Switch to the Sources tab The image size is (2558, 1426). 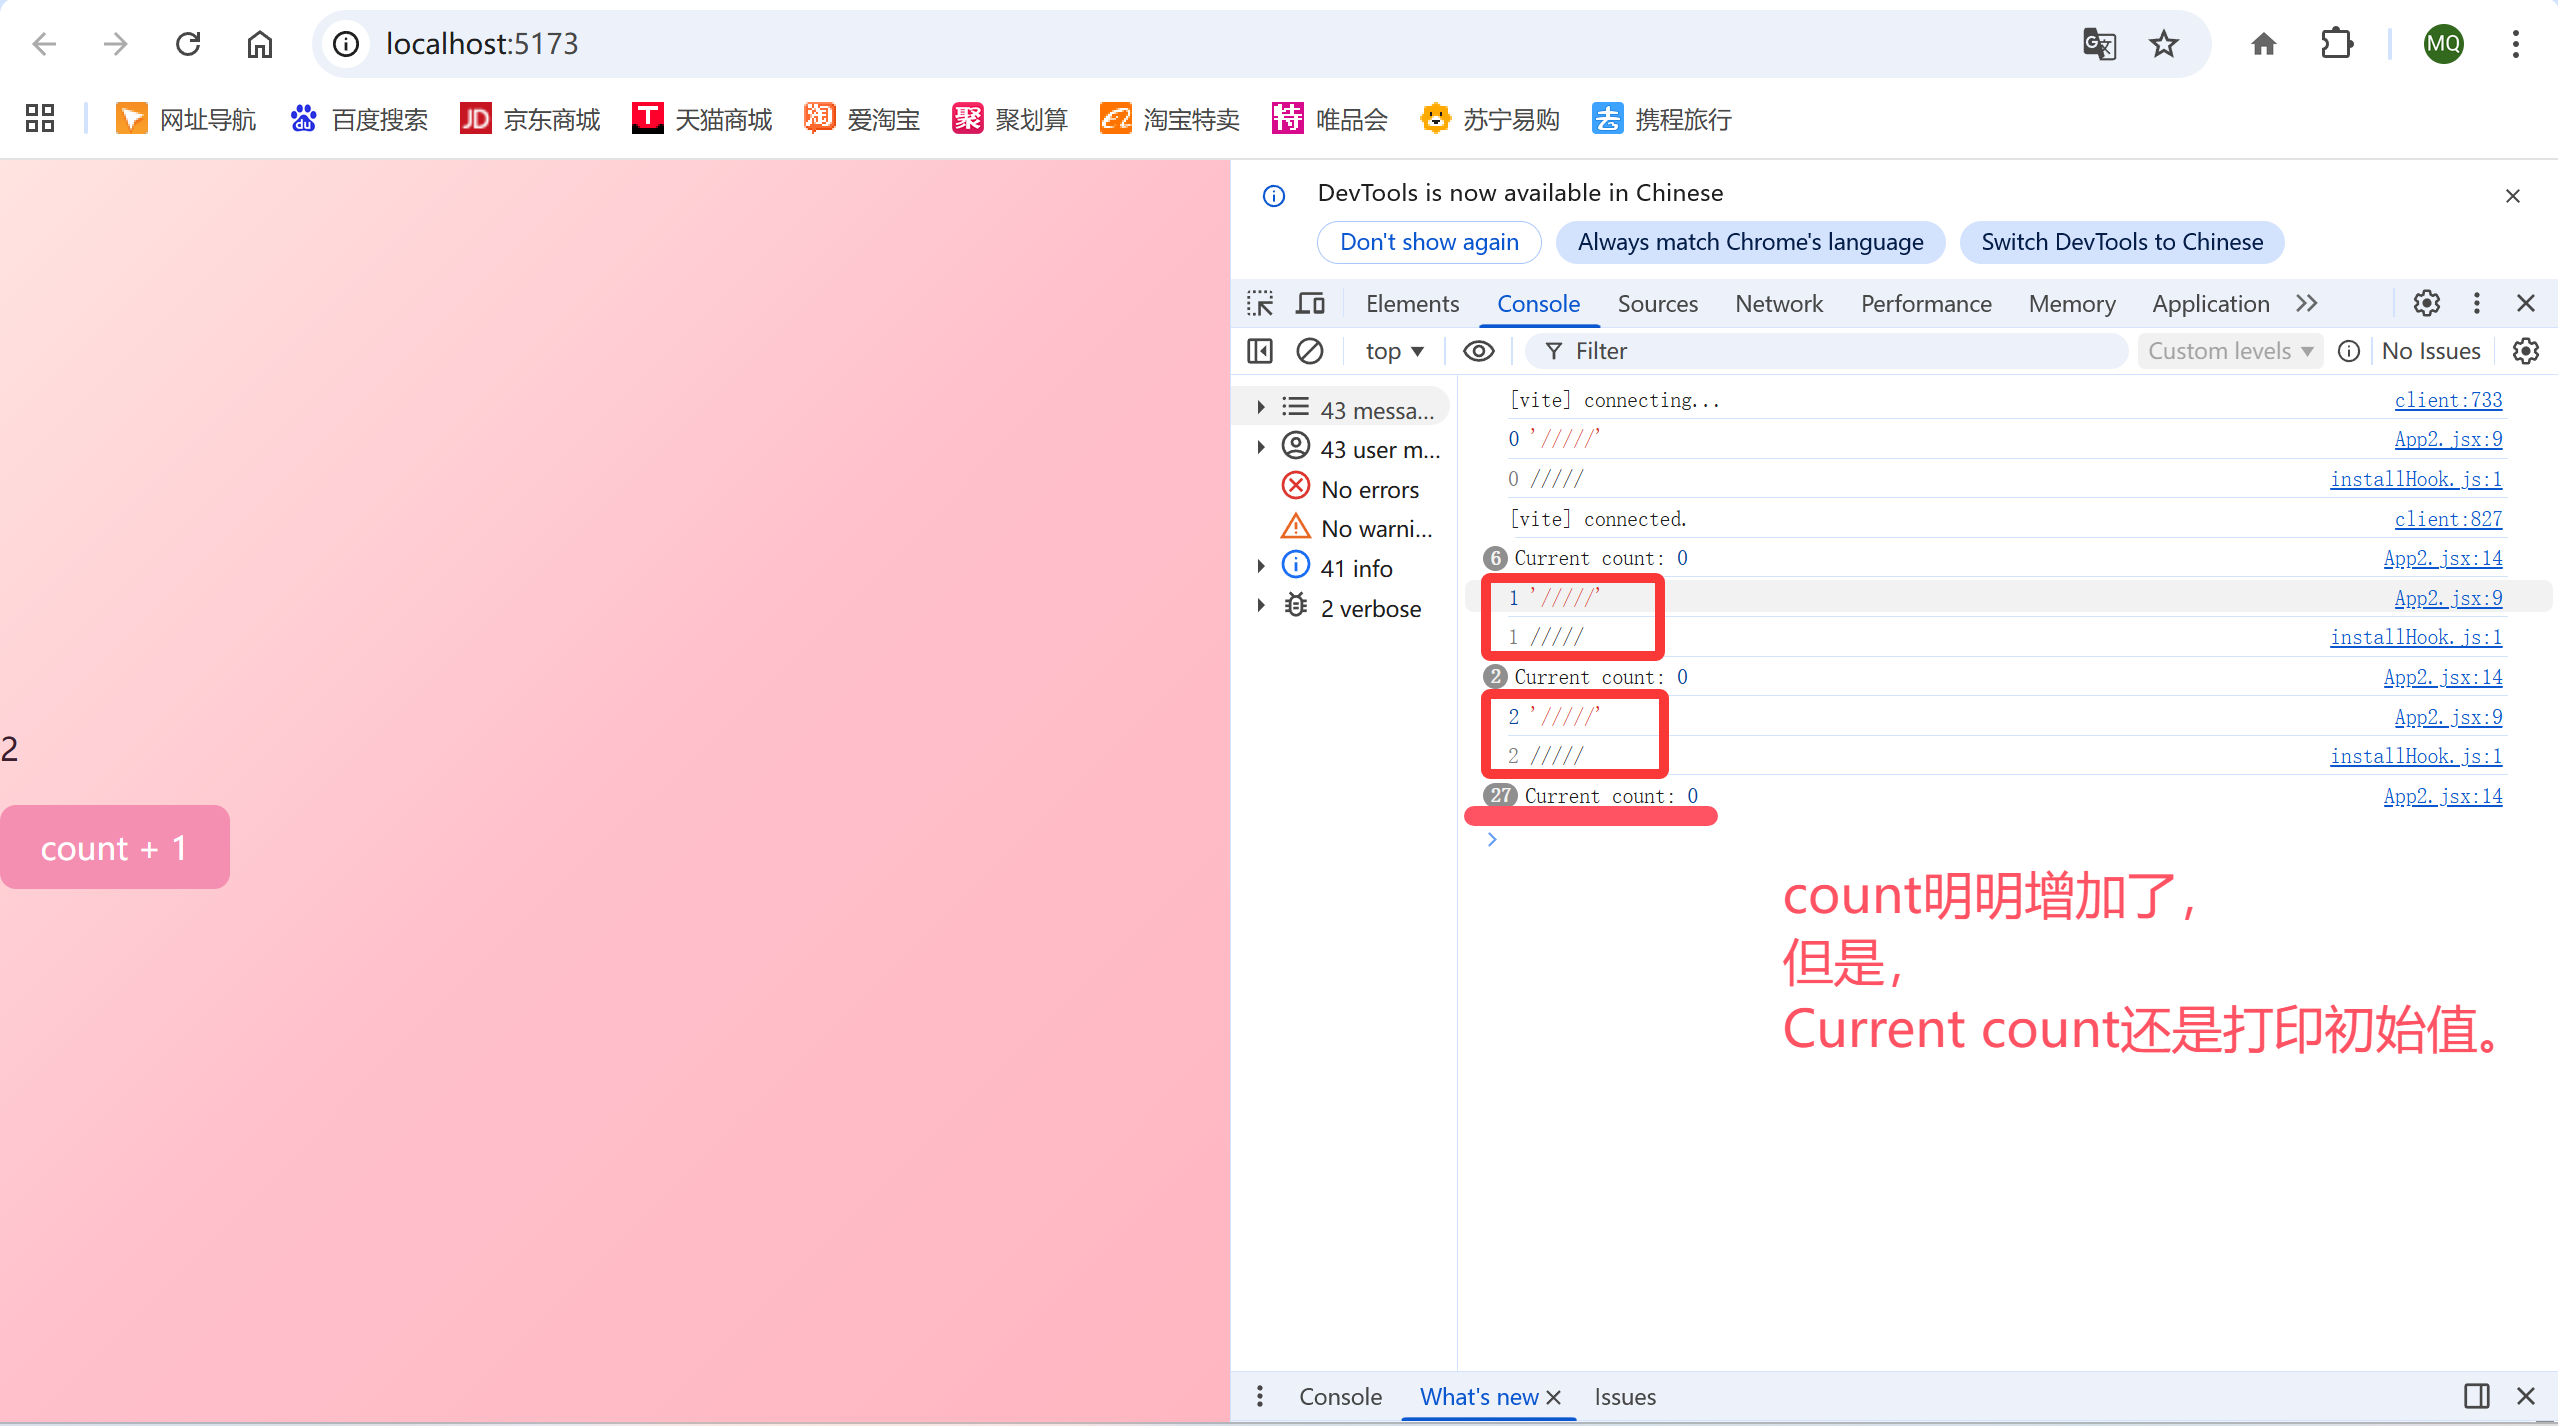point(1657,304)
